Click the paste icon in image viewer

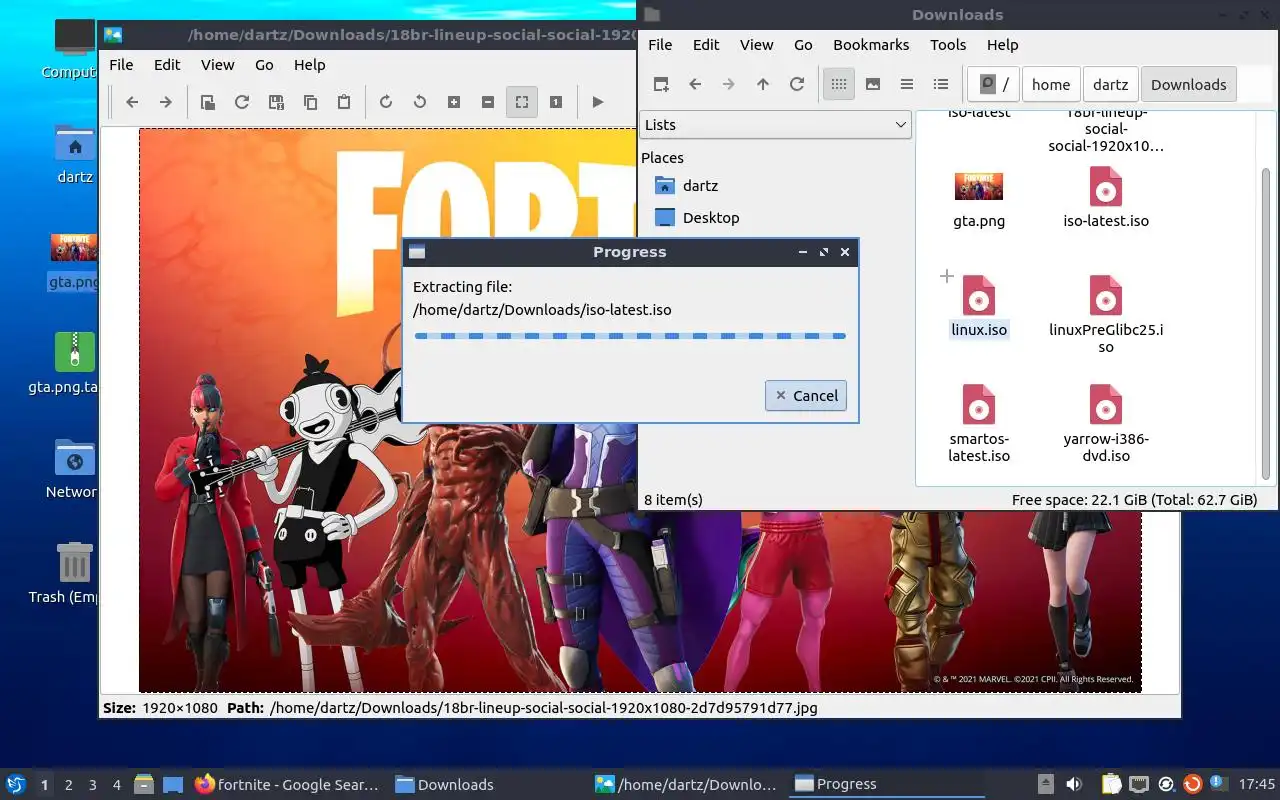[344, 102]
